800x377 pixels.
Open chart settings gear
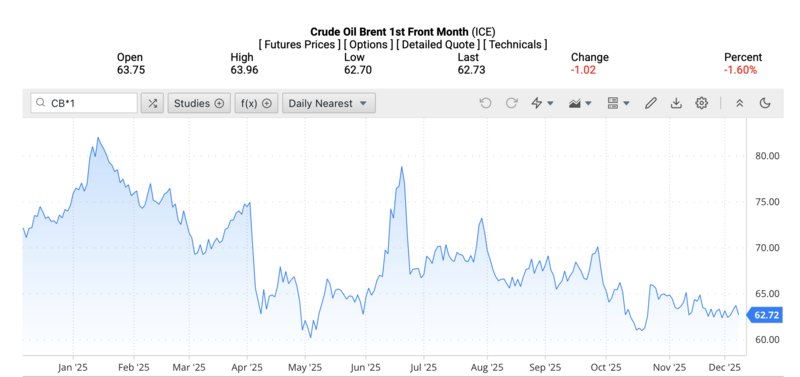pos(702,103)
